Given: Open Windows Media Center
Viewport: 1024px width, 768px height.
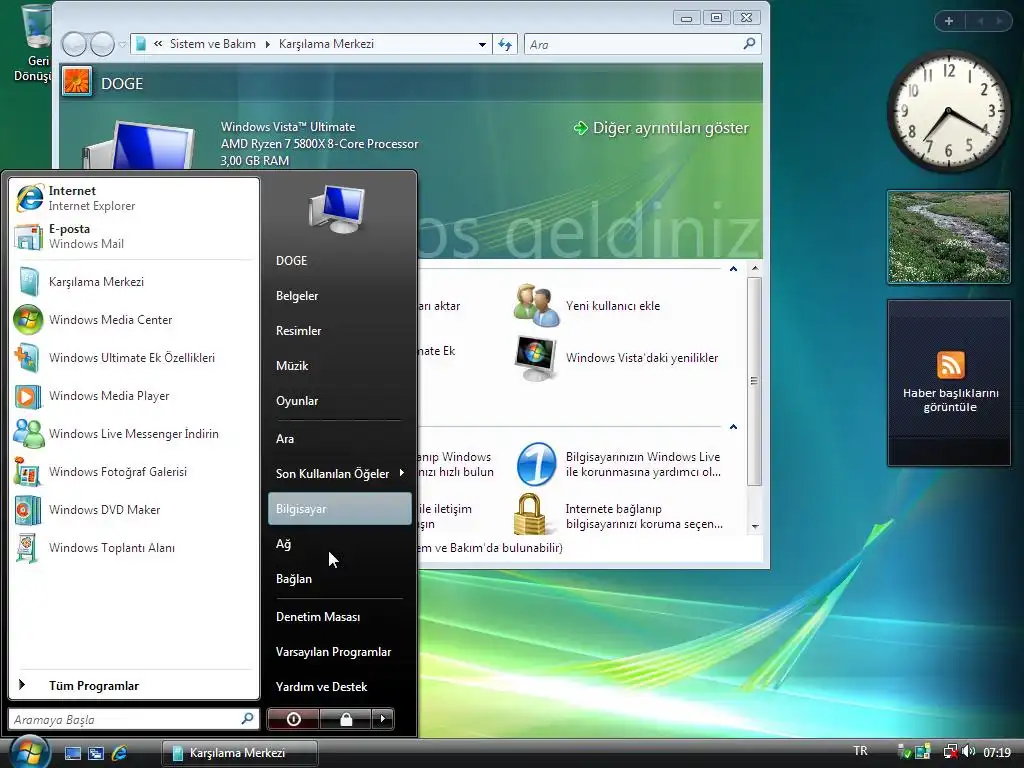Looking at the screenshot, I should pyautogui.click(x=134, y=319).
